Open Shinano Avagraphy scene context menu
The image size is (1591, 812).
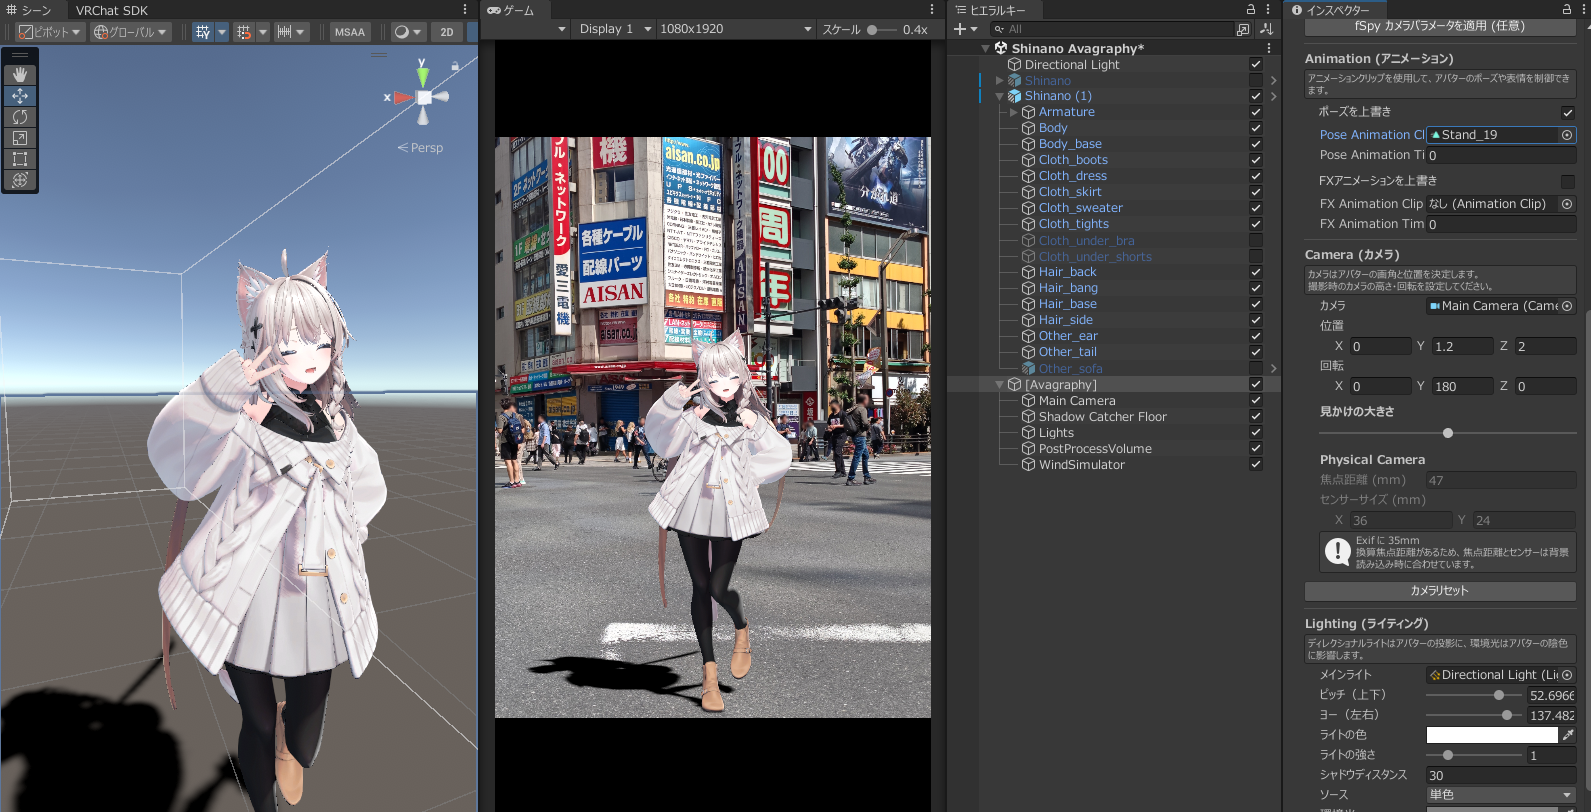[1269, 48]
